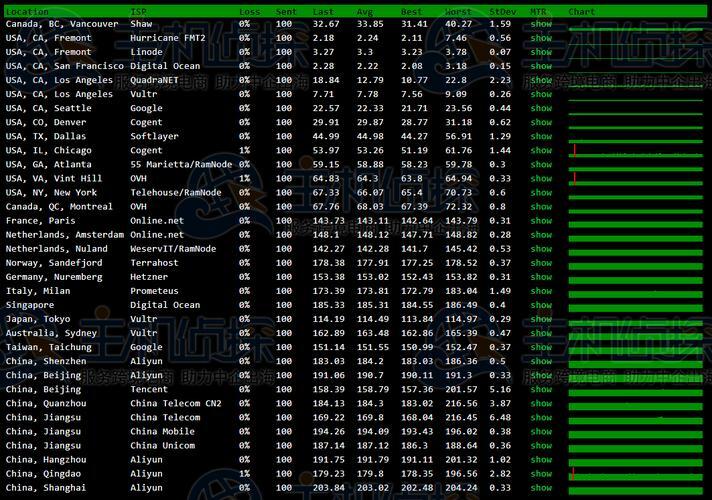Click the 'ISP' column header

coord(138,12)
